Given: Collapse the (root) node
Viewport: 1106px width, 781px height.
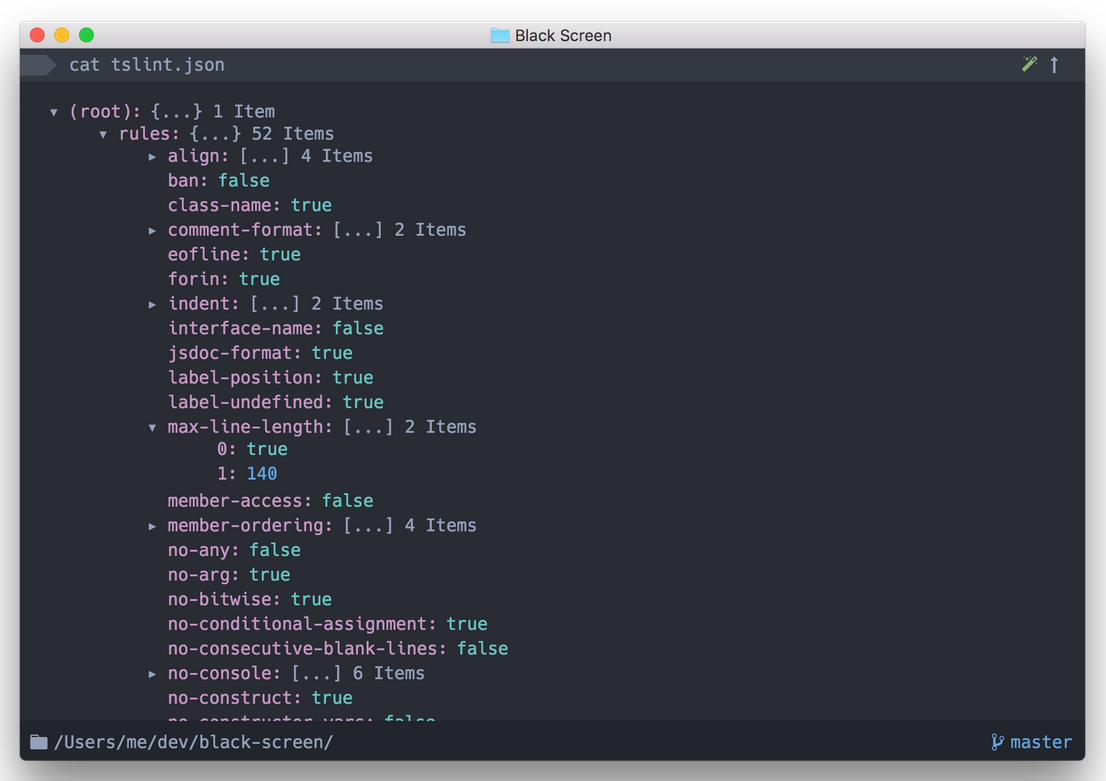Looking at the screenshot, I should point(54,112).
